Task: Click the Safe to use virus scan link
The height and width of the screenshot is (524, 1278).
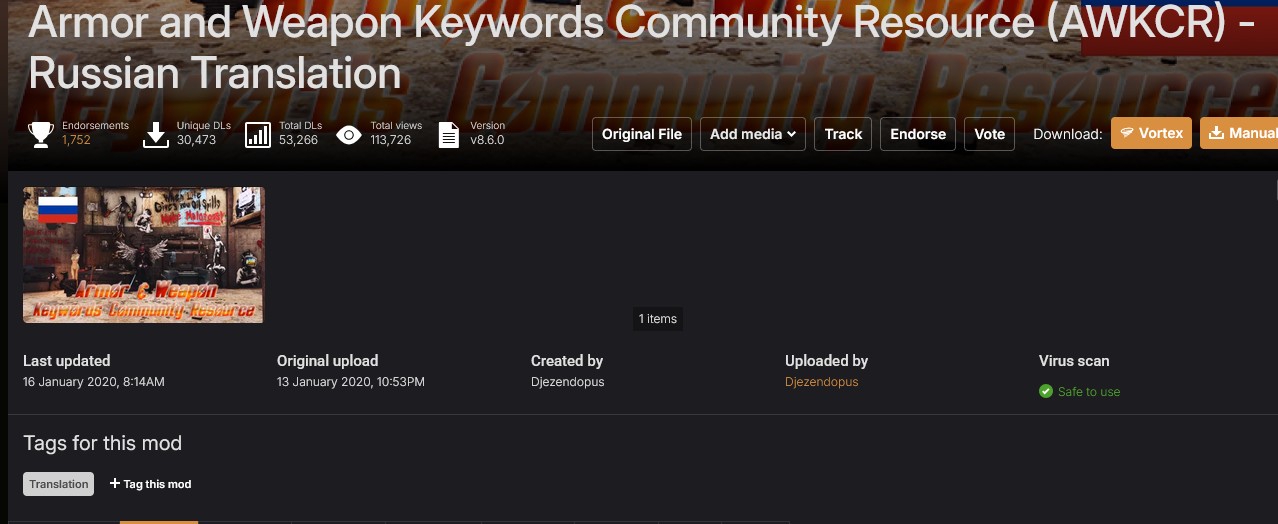Action: click(1089, 392)
